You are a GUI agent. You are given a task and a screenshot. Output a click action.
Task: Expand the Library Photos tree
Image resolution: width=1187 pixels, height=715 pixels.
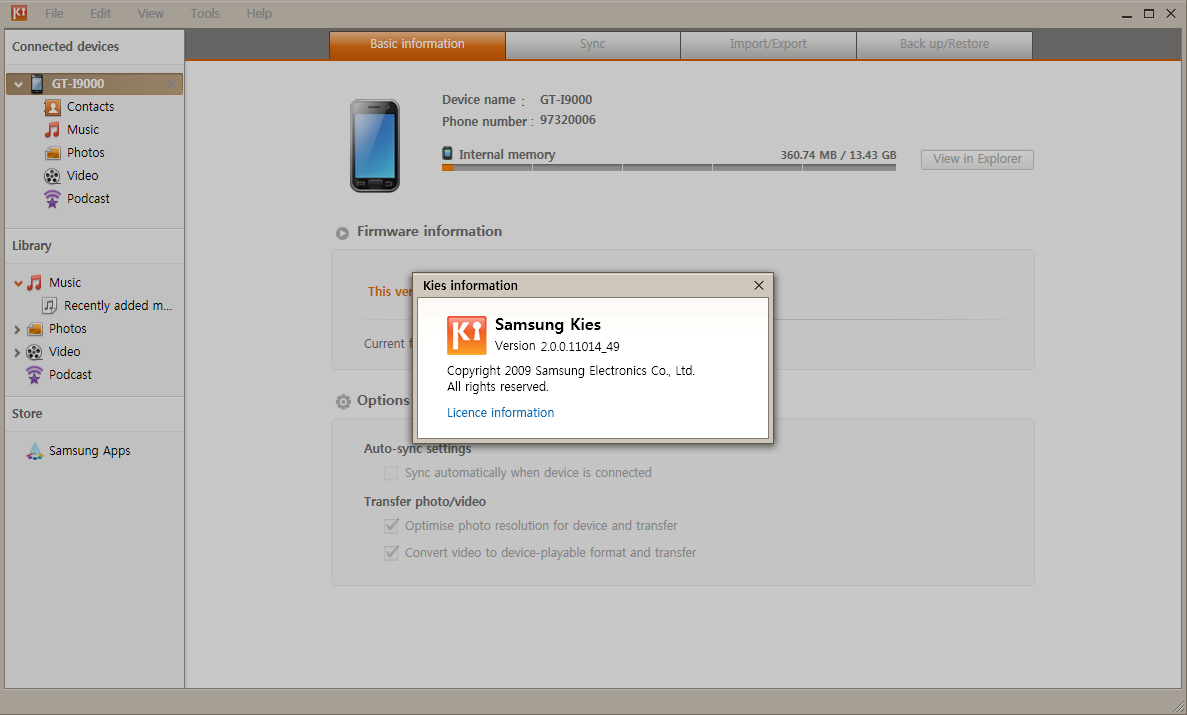[17, 329]
